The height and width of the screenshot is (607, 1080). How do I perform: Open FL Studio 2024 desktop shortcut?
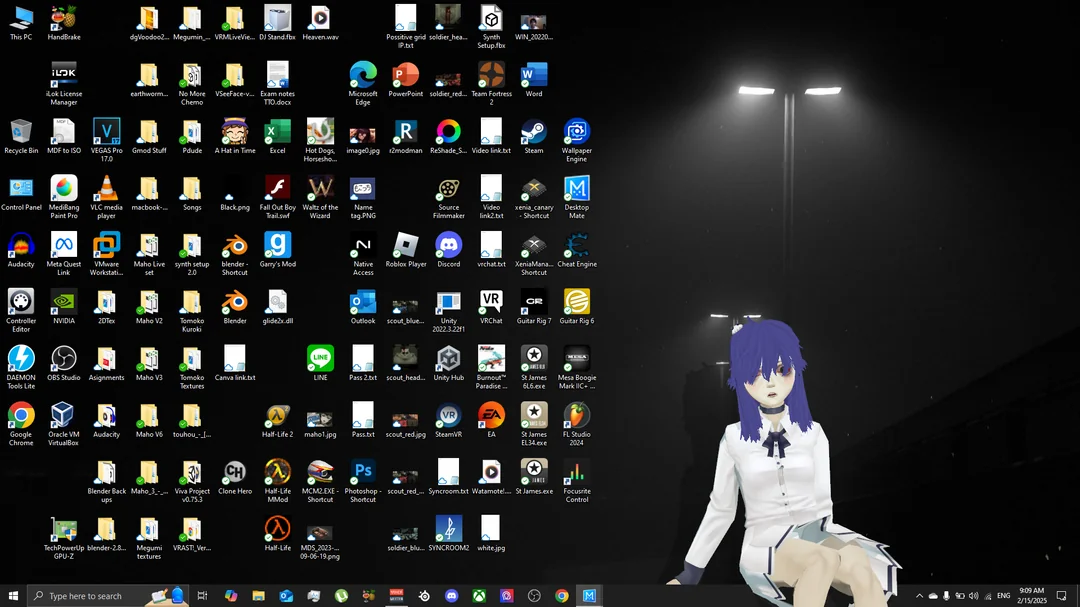(x=577, y=424)
